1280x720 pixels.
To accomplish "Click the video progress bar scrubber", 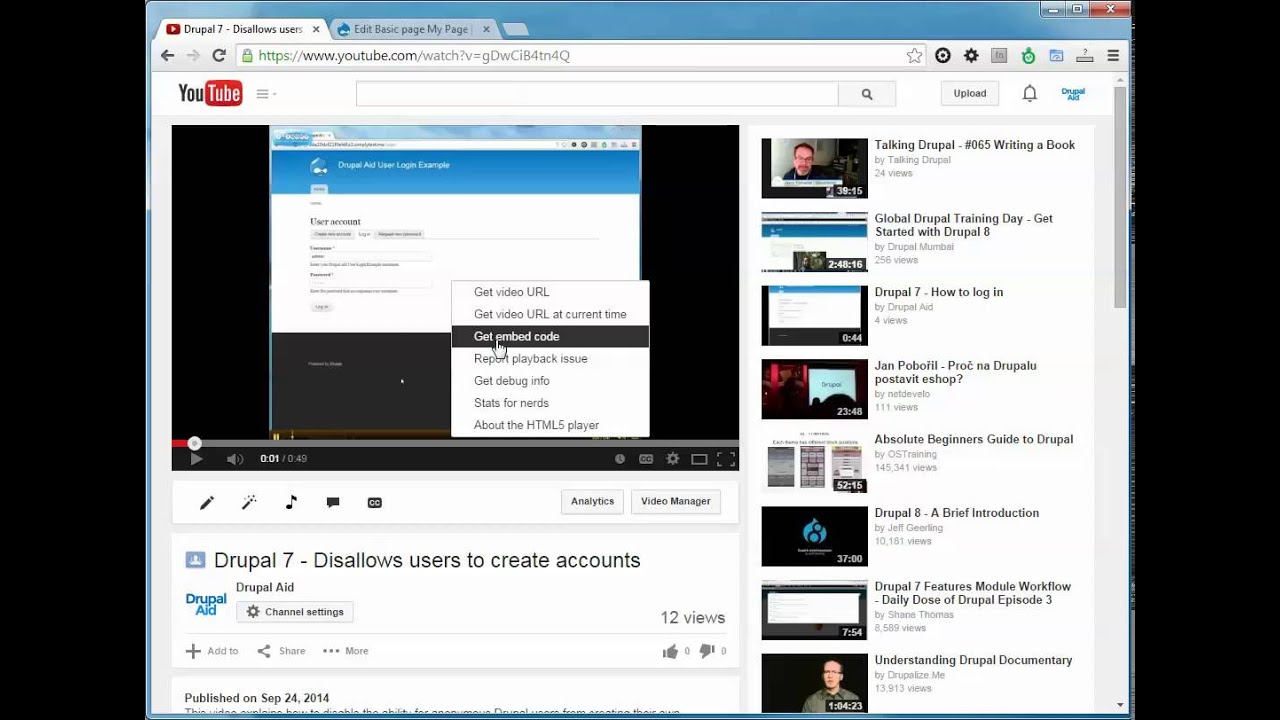I will coord(194,443).
